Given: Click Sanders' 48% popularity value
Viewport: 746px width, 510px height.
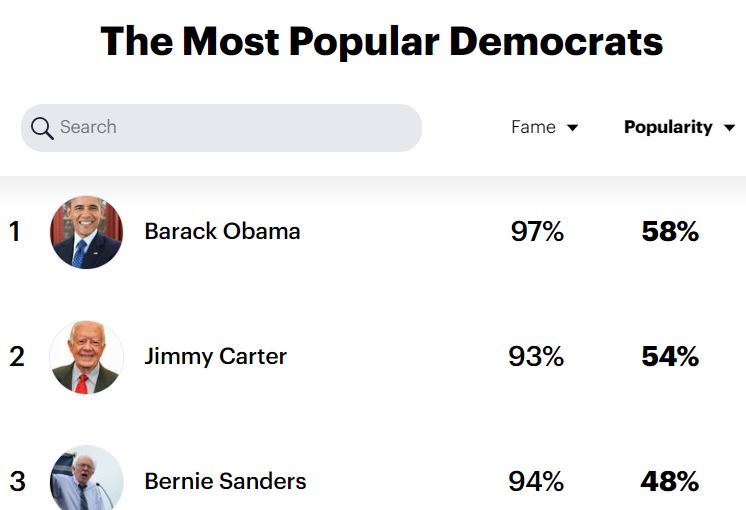Looking at the screenshot, I should click(670, 481).
